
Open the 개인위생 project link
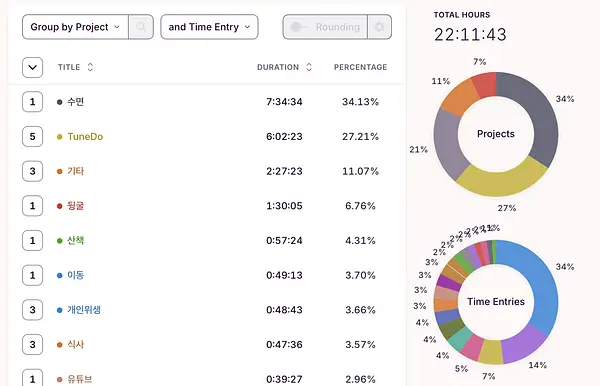[84, 310]
